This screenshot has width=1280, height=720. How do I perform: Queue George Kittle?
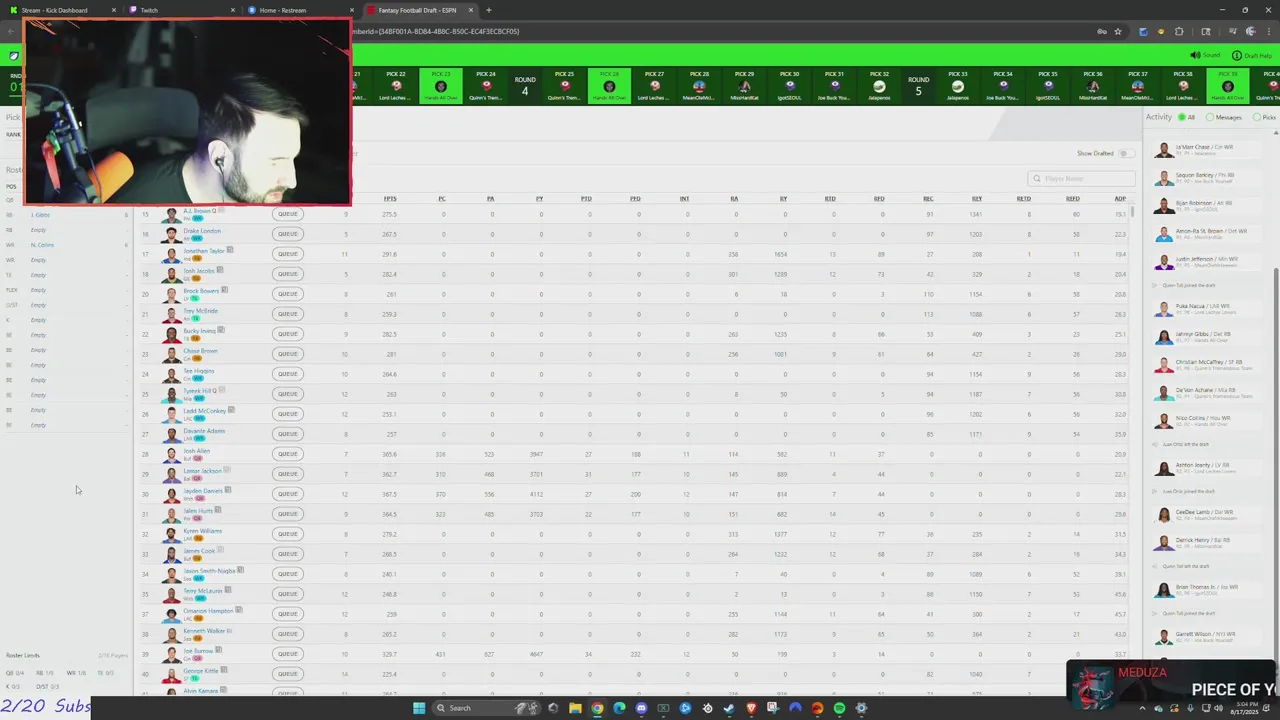tap(288, 674)
